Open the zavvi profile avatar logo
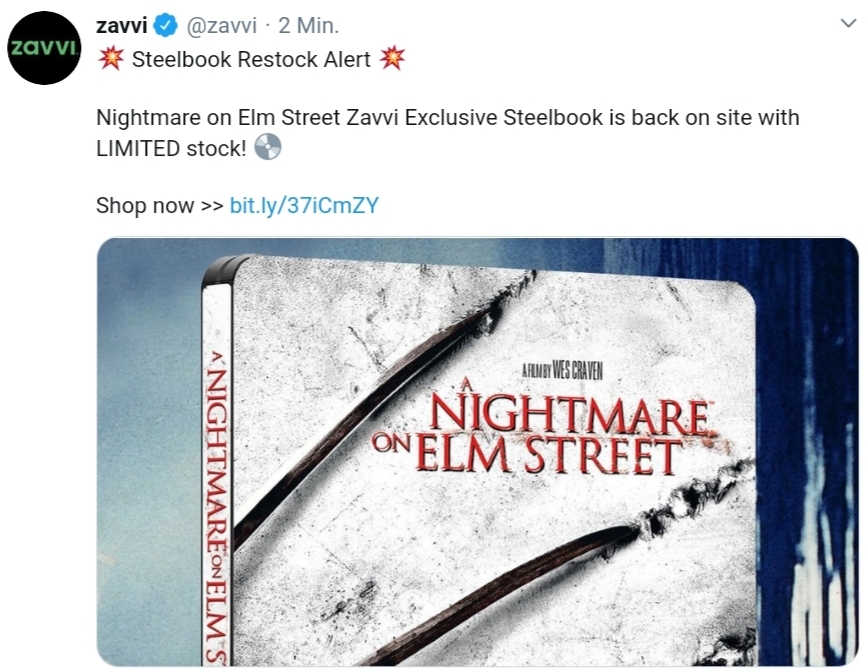Viewport: 865px width, 670px height. click(44, 47)
